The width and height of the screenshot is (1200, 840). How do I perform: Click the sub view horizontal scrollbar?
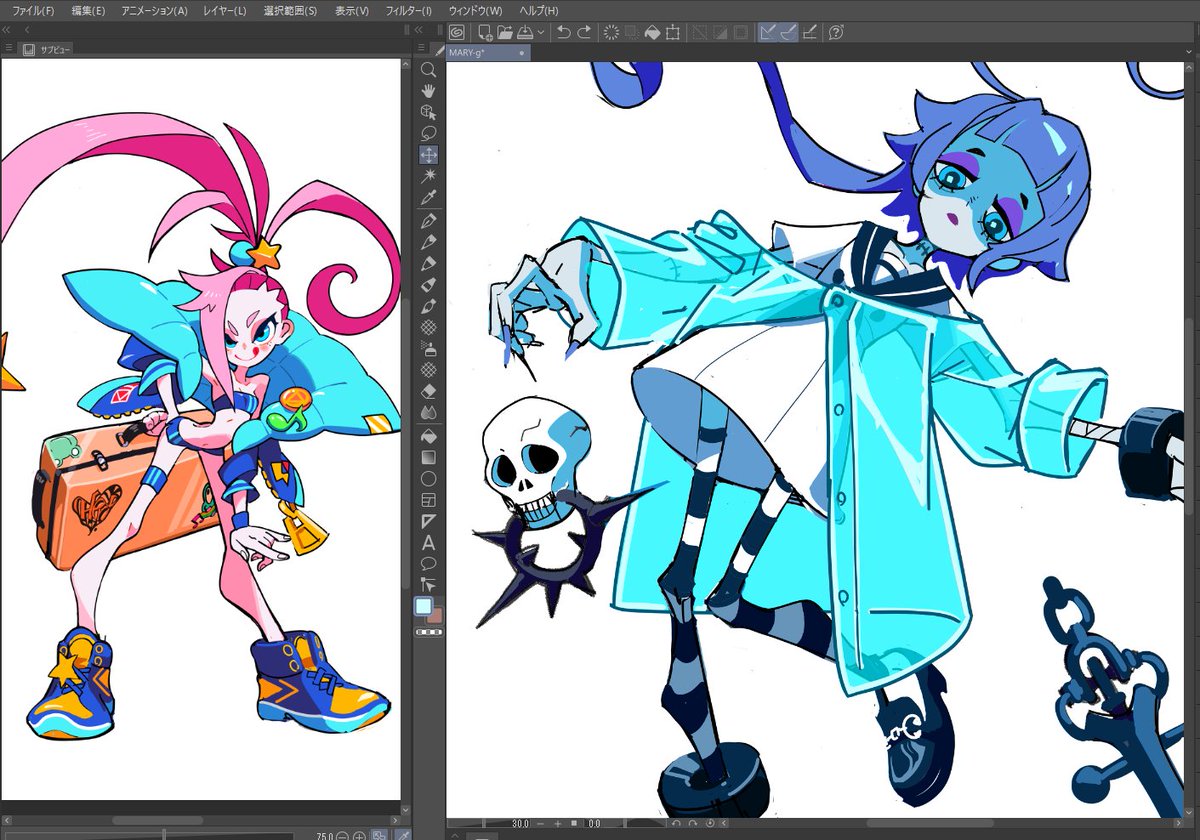coord(158,820)
